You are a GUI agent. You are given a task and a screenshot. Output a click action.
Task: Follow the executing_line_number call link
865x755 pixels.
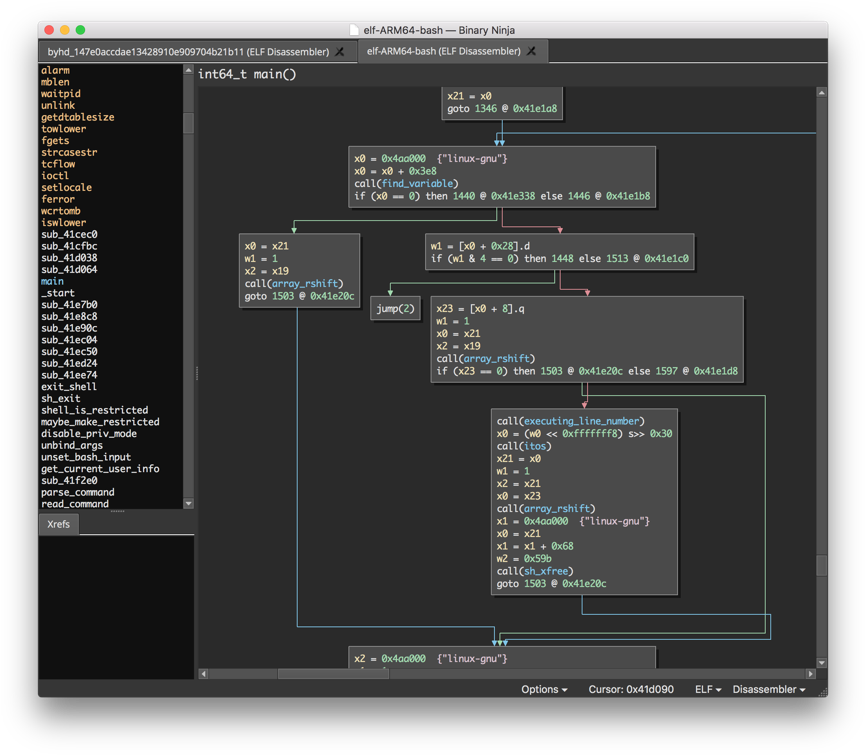click(x=584, y=422)
